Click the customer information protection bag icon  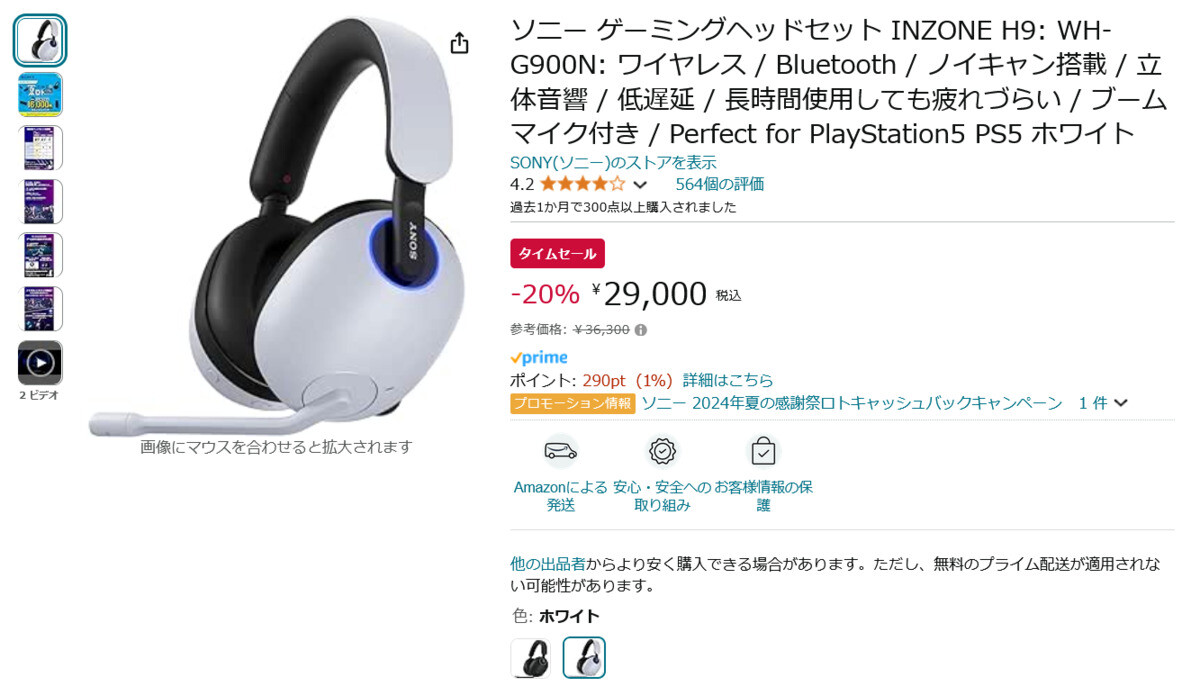point(763,451)
